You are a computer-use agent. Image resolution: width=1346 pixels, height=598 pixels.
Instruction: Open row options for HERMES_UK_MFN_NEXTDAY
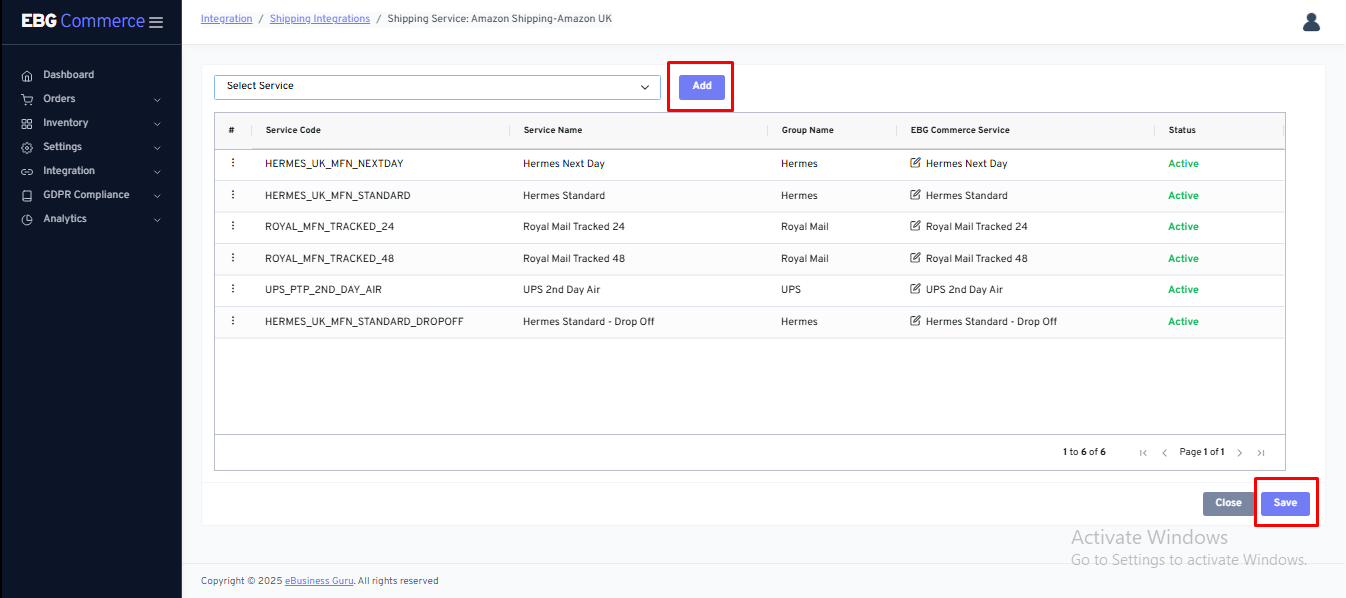[233, 163]
